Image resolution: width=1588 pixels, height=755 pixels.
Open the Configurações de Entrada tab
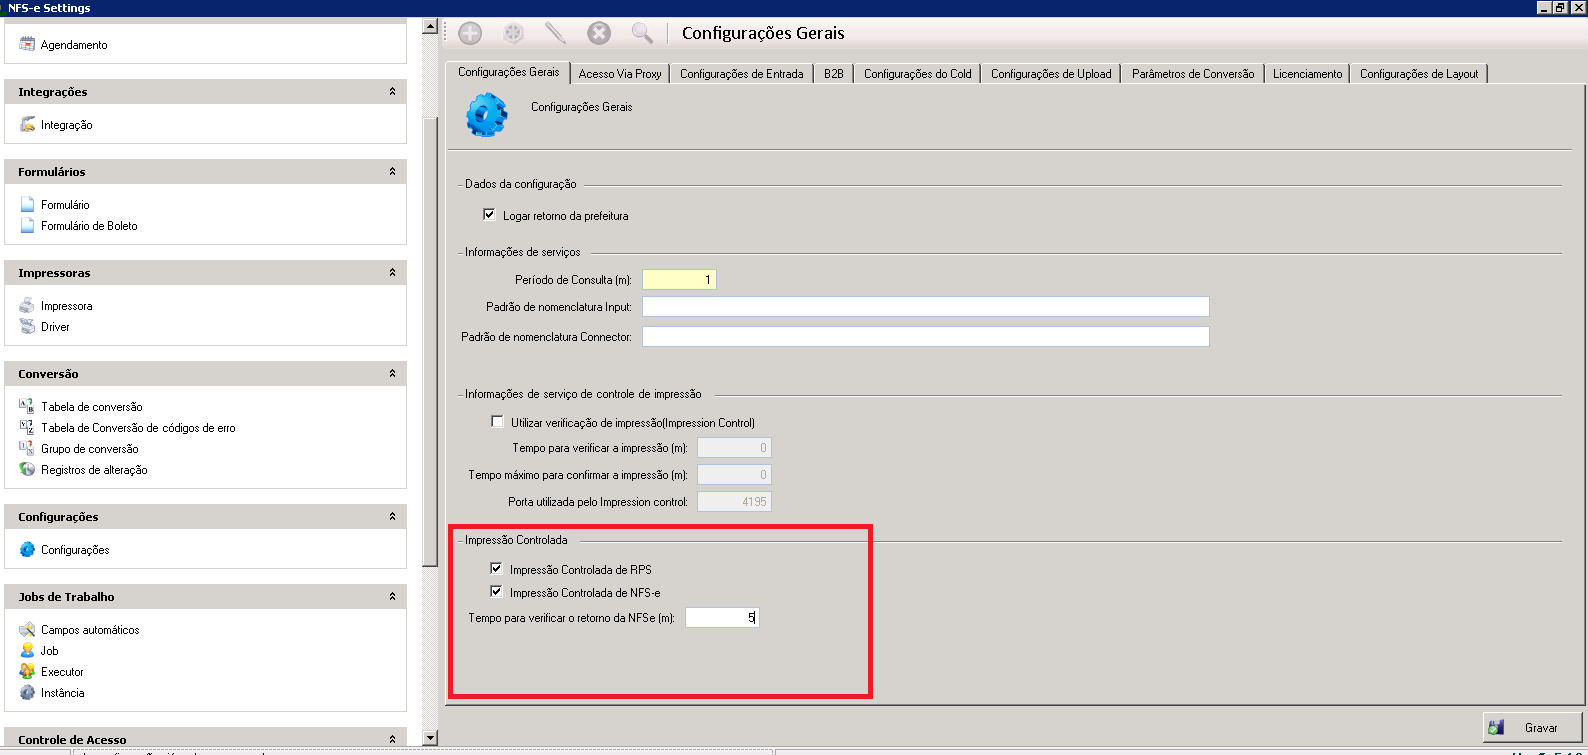point(742,74)
